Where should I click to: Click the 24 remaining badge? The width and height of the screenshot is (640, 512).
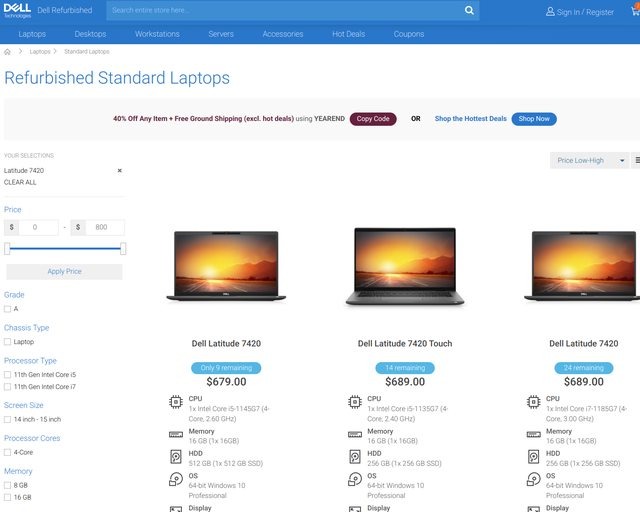coord(584,368)
